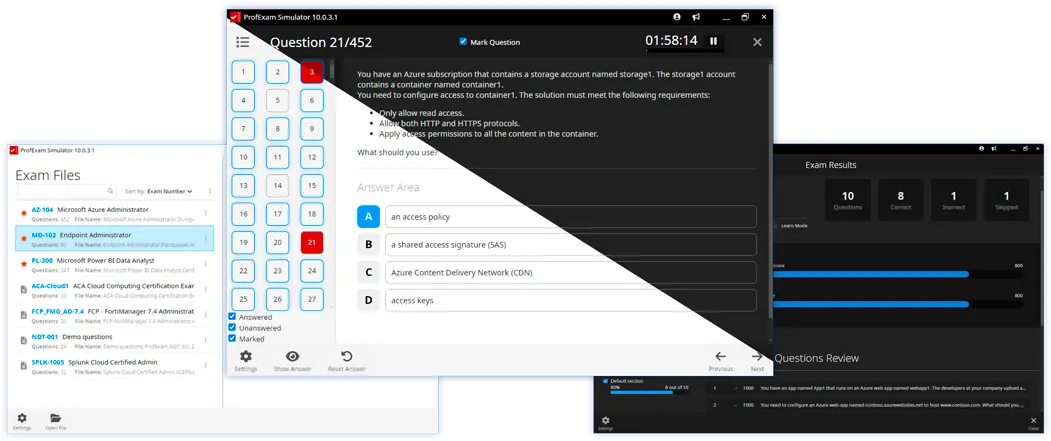This screenshot has height=441, width=1051.
Task: Click the Show Answer eye icon
Action: coord(292,357)
